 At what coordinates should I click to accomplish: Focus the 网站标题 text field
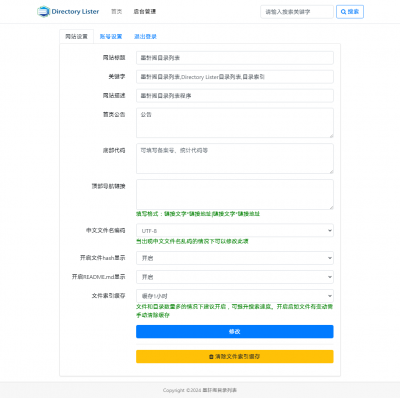click(x=235, y=58)
